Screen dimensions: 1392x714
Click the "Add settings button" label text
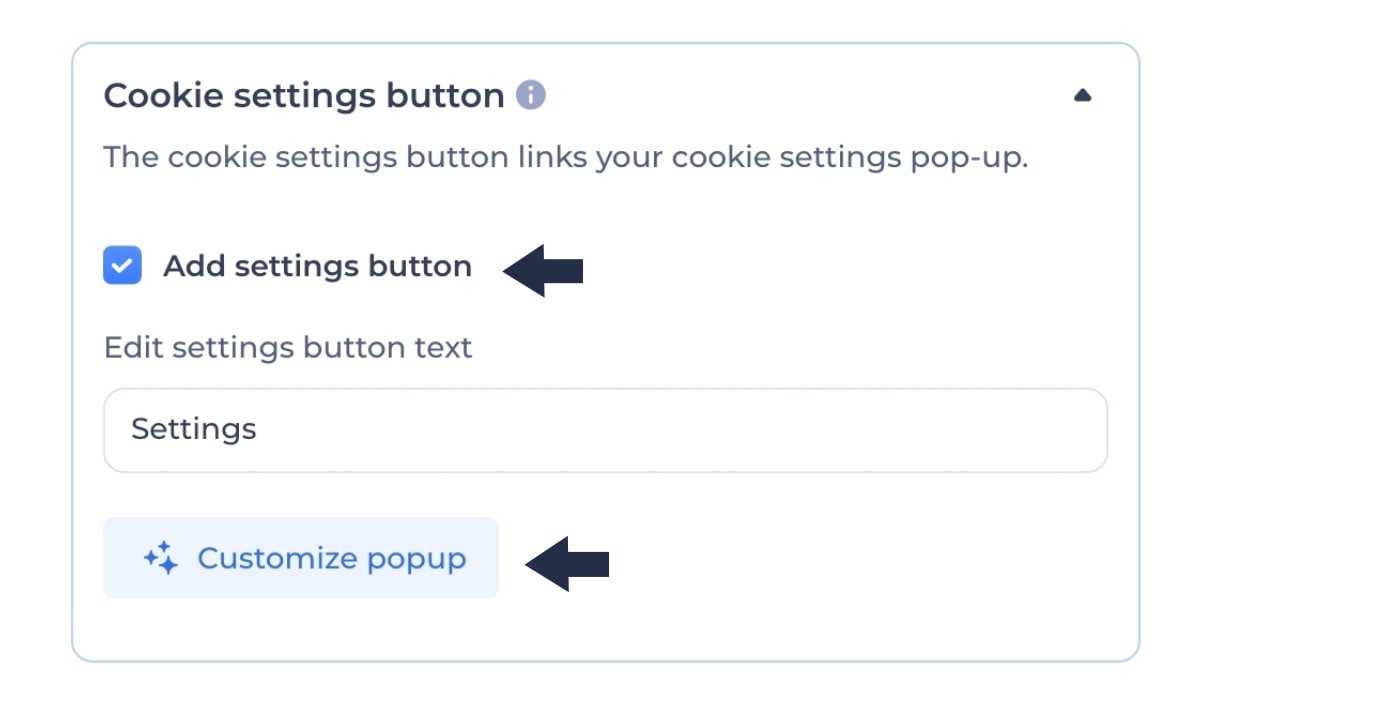(317, 266)
